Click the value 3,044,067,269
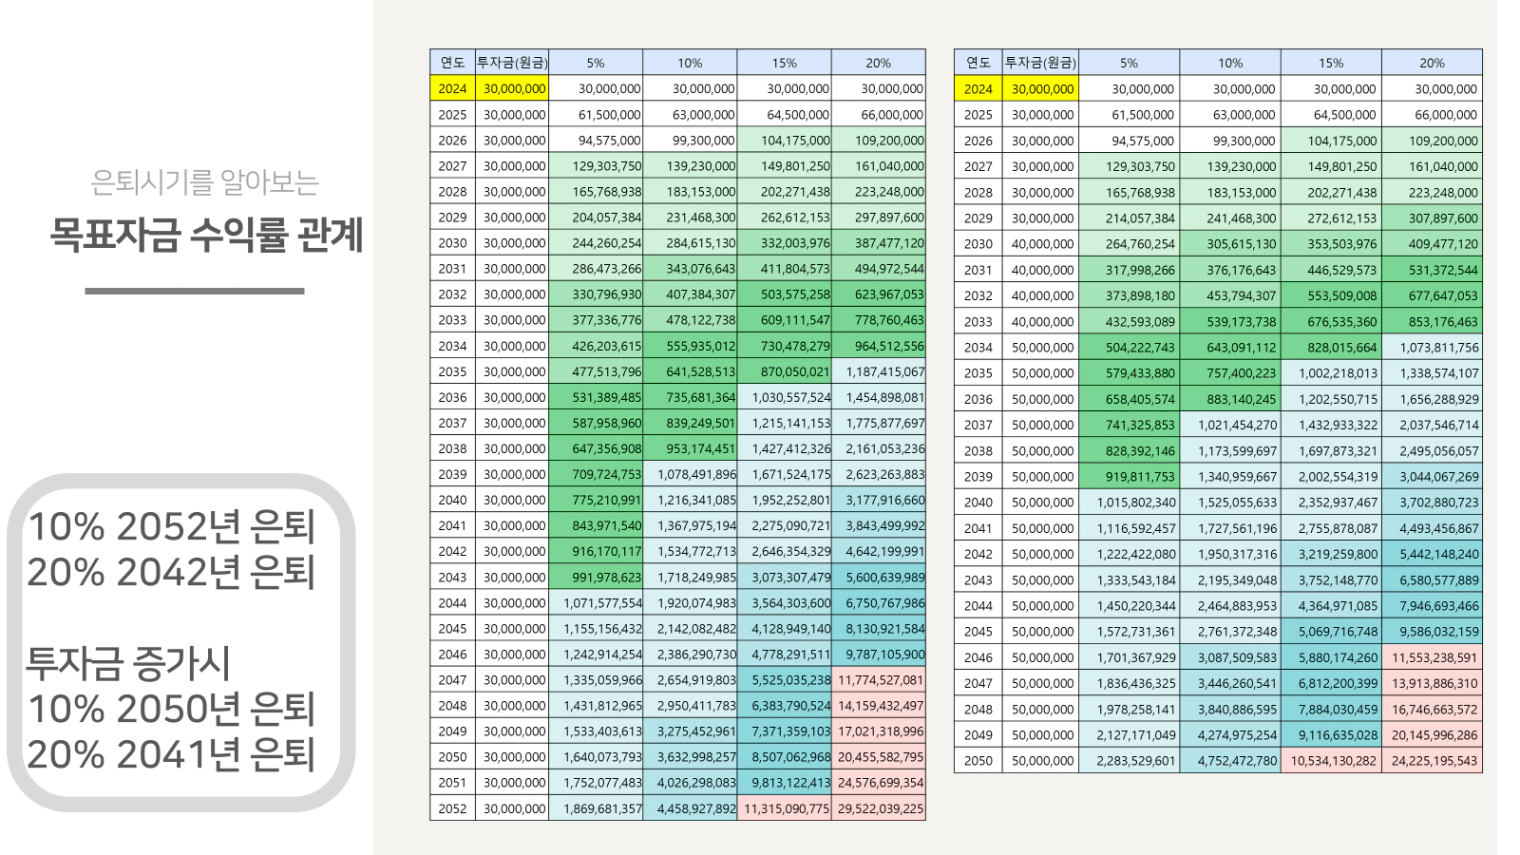 [x=1432, y=477]
